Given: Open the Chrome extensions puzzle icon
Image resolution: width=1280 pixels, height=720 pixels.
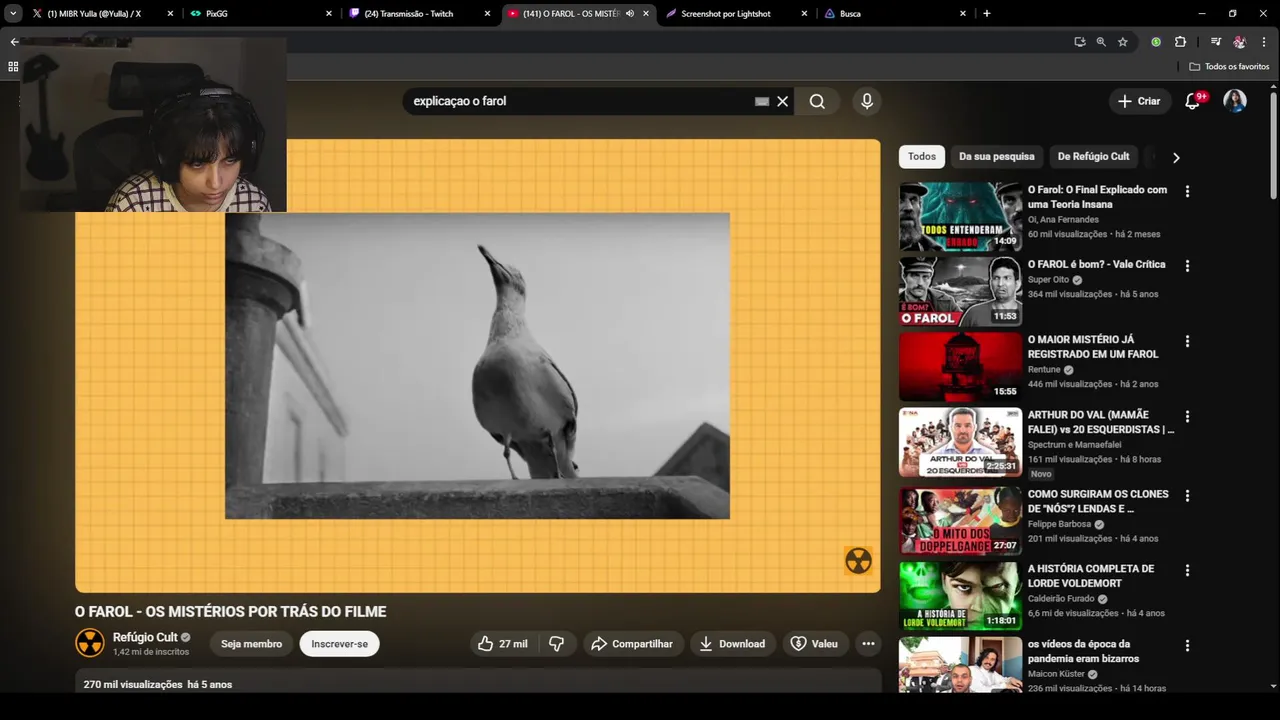Looking at the screenshot, I should pyautogui.click(x=1180, y=42).
